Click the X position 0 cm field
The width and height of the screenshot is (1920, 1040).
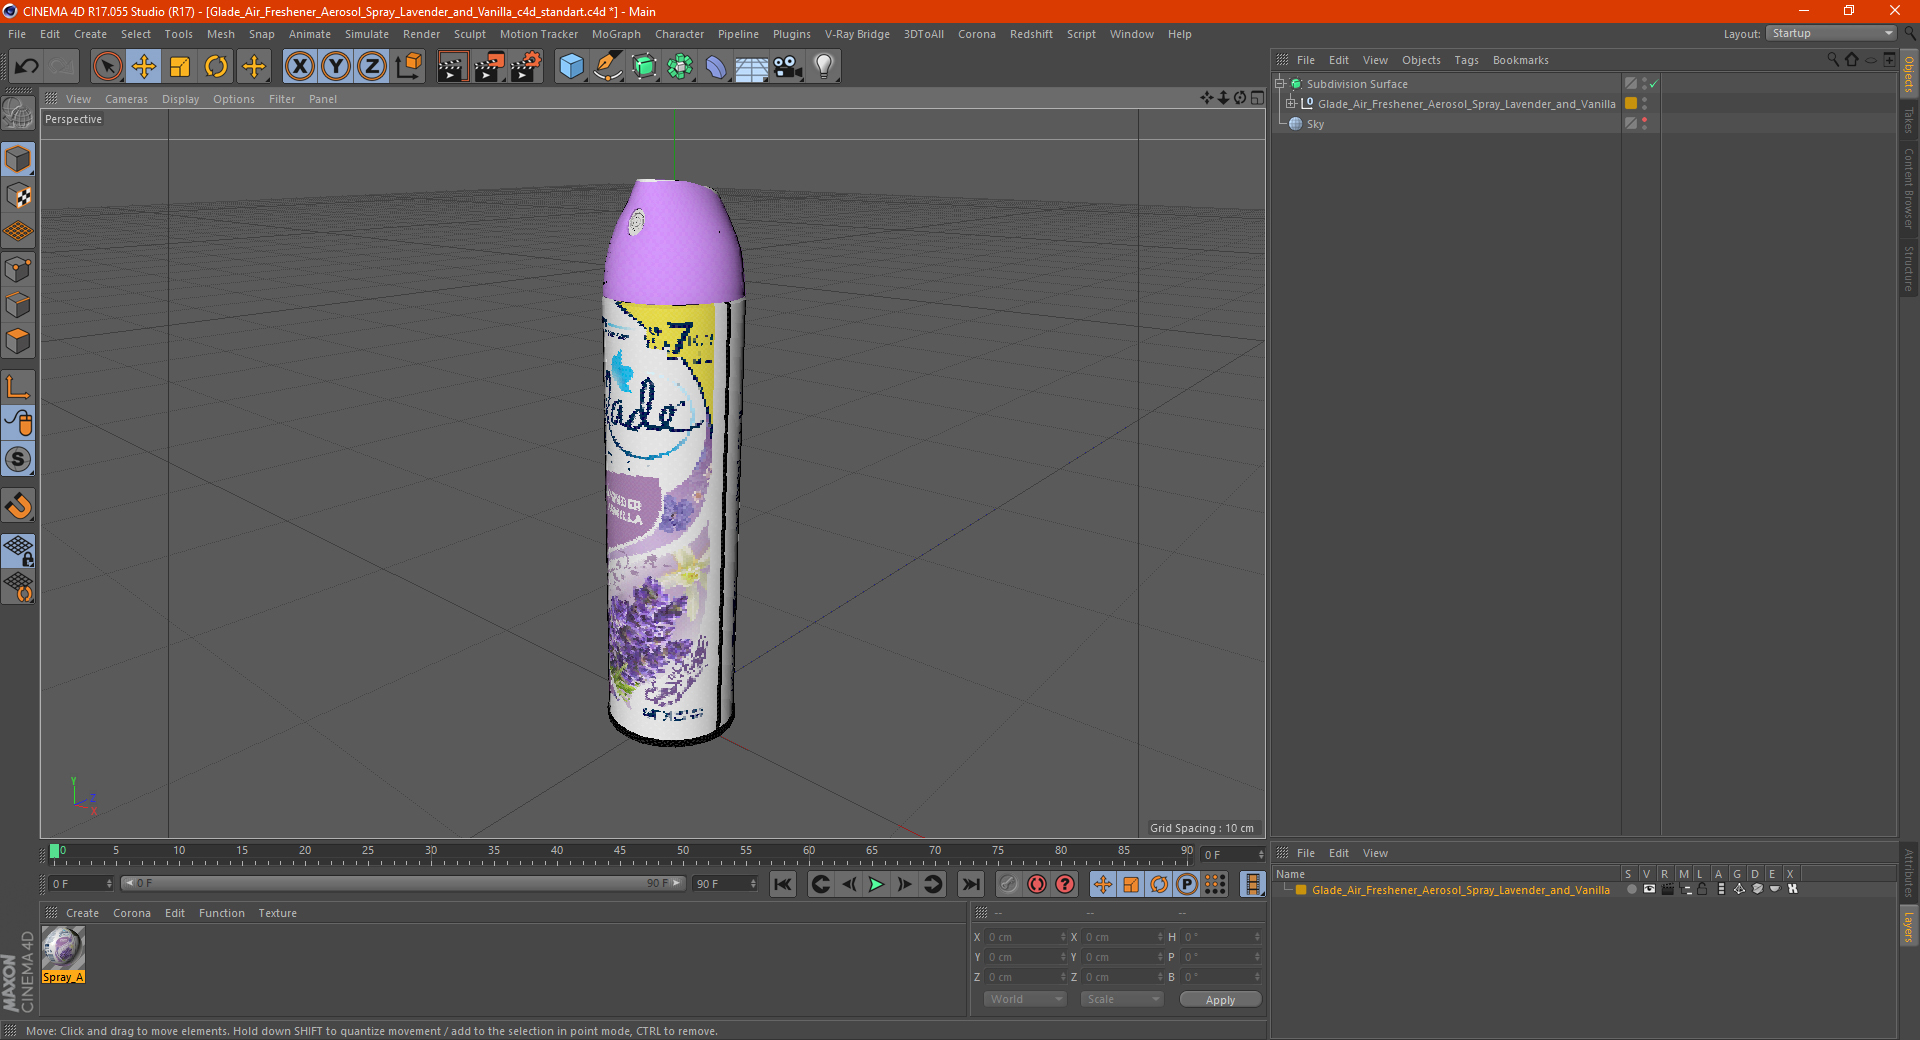click(x=1026, y=937)
